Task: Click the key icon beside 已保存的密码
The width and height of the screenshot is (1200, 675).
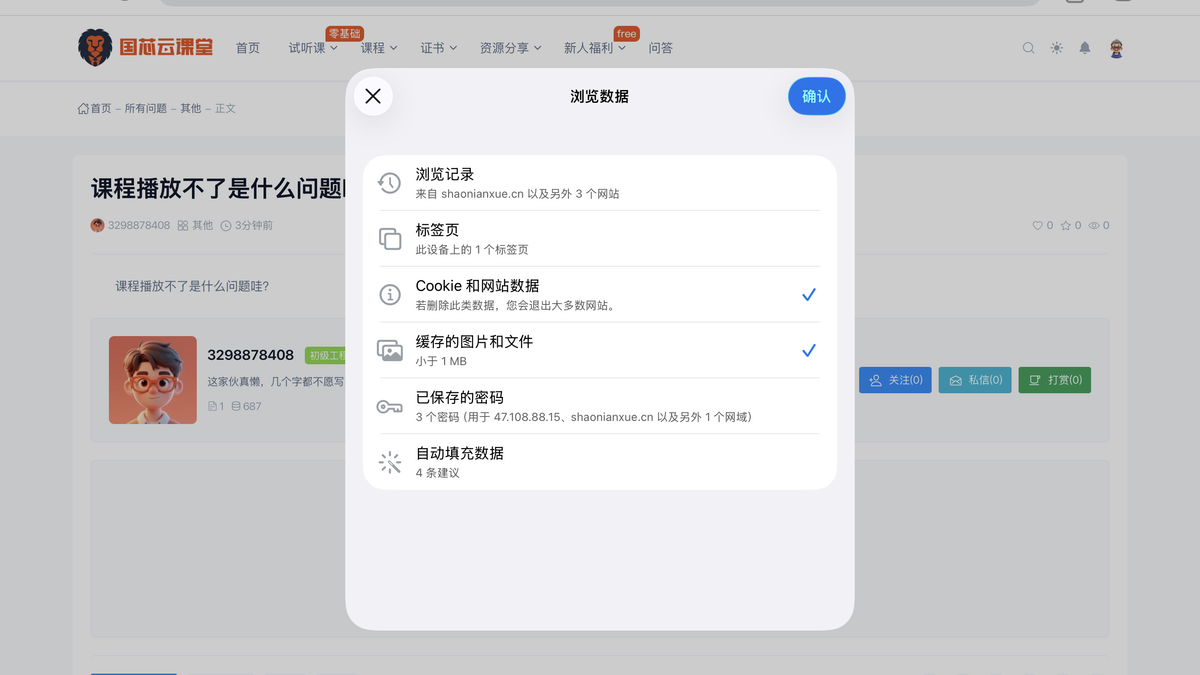Action: coord(390,406)
